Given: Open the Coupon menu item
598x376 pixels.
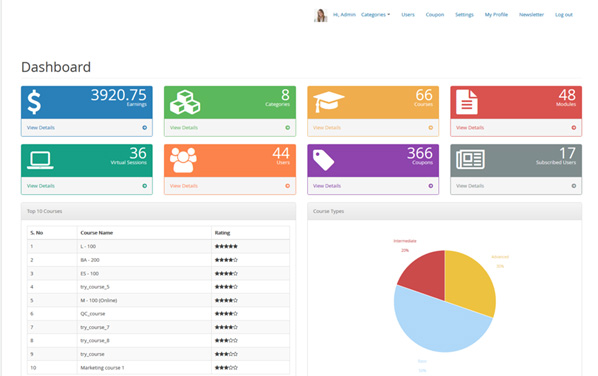Looking at the screenshot, I should pyautogui.click(x=435, y=14).
